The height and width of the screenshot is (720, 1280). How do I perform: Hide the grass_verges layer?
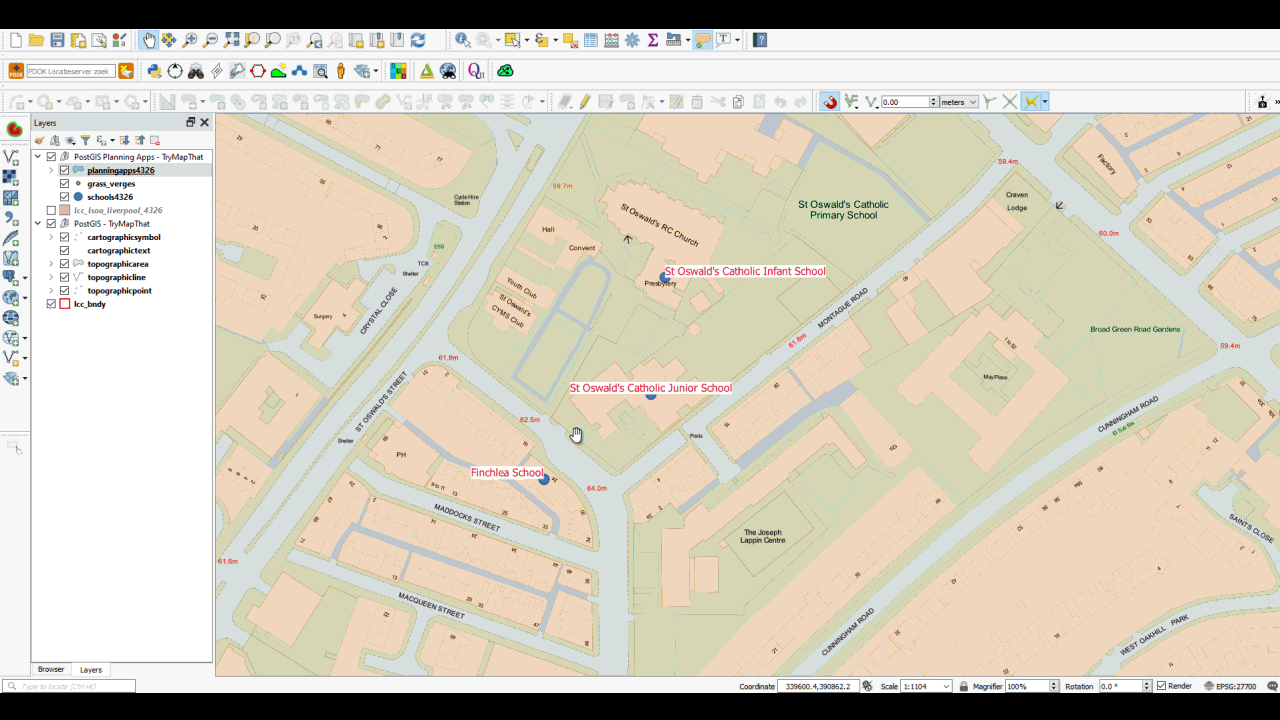pyautogui.click(x=64, y=184)
